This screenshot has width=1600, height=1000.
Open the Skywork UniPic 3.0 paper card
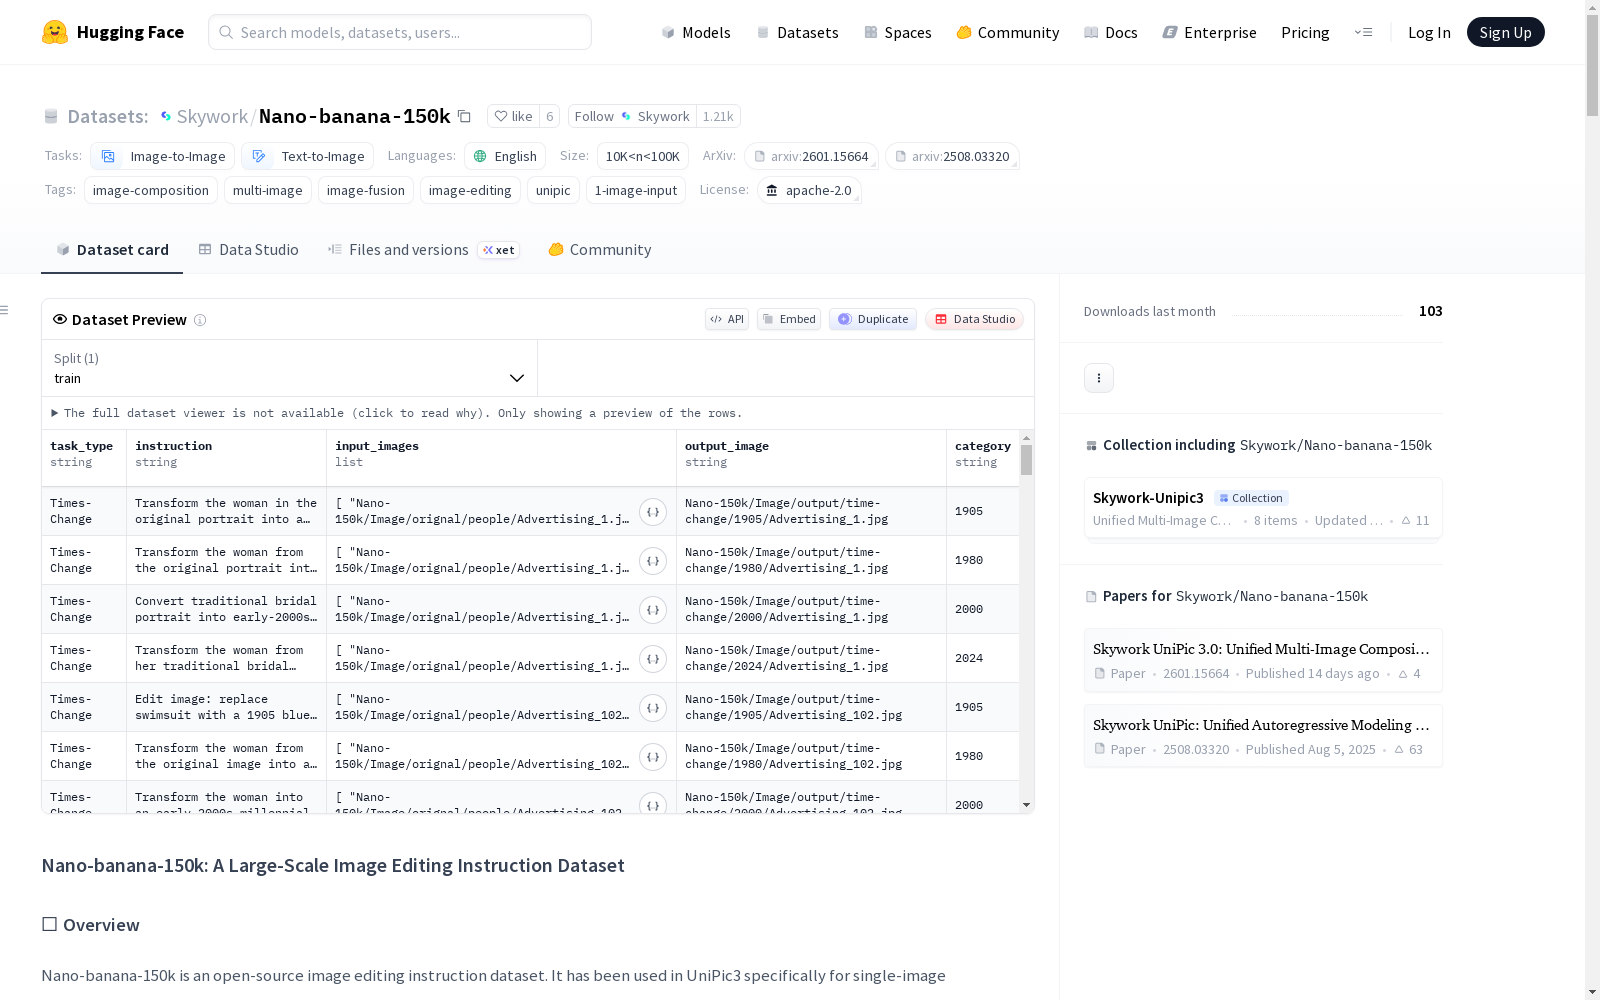1263,660
